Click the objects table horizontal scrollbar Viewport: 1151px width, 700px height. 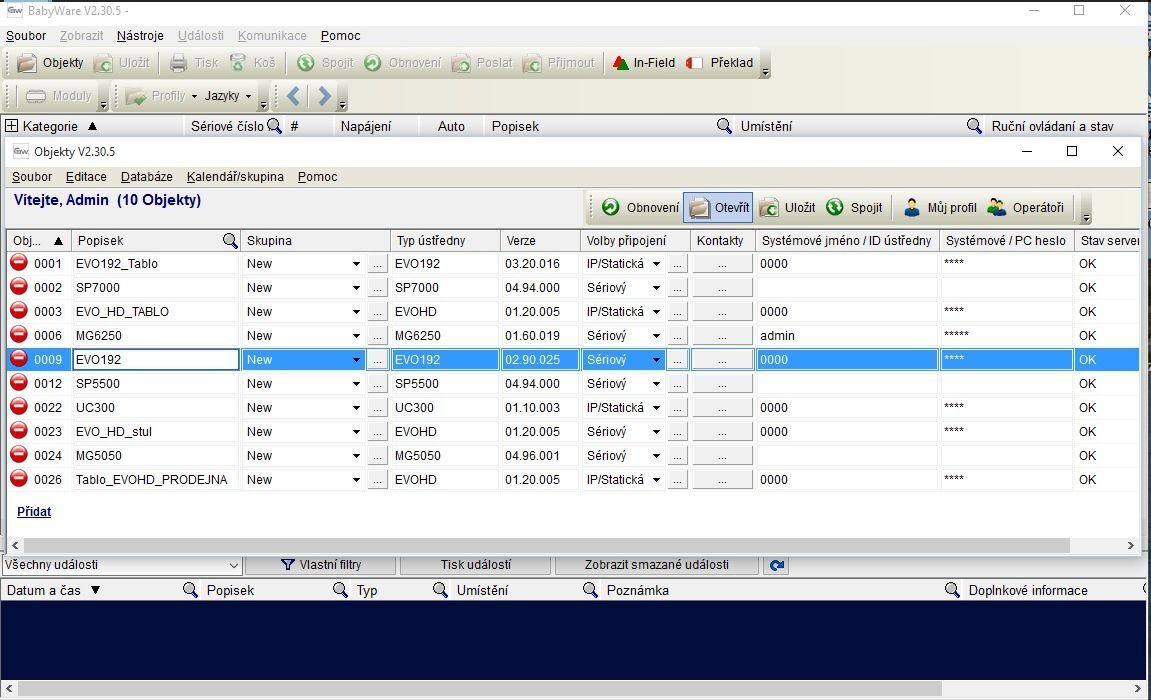click(x=540, y=546)
